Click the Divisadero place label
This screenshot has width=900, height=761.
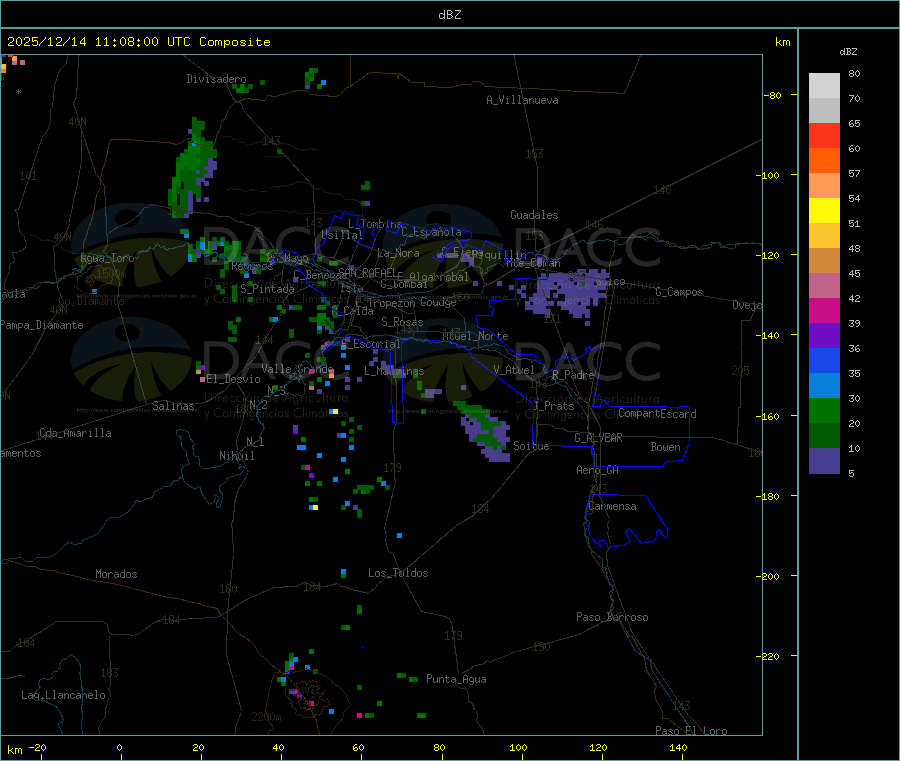point(216,79)
